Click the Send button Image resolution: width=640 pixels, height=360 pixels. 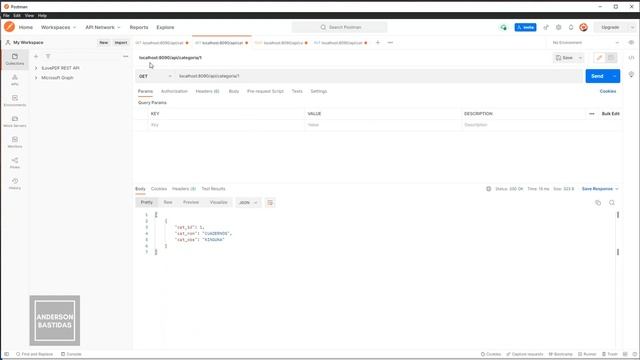[597, 76]
